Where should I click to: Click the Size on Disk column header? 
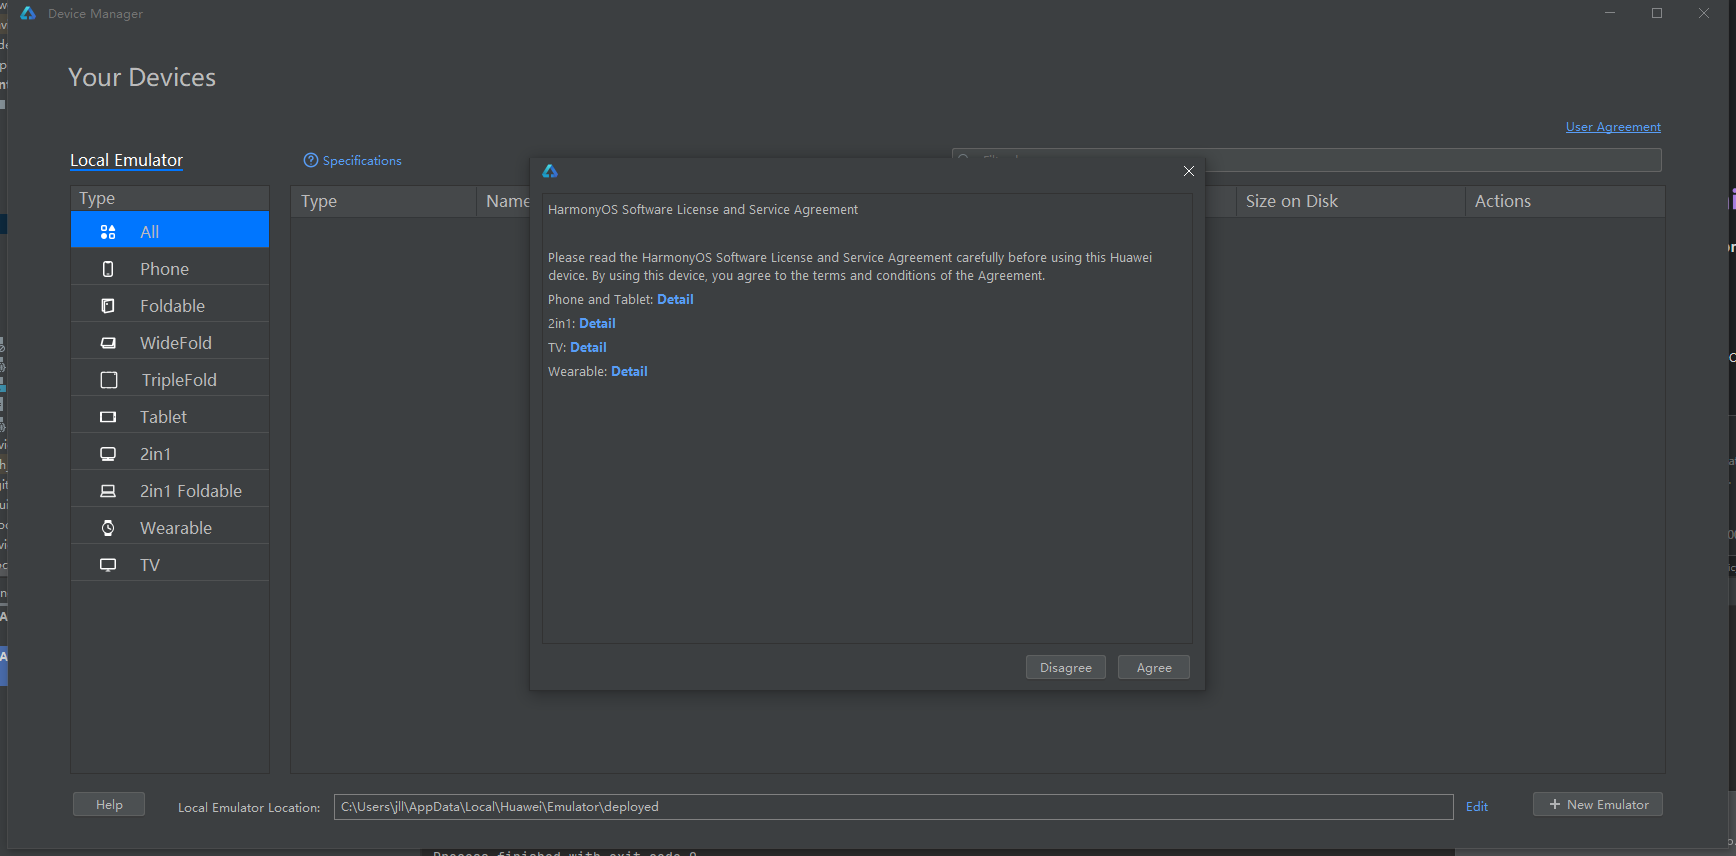pyautogui.click(x=1349, y=201)
